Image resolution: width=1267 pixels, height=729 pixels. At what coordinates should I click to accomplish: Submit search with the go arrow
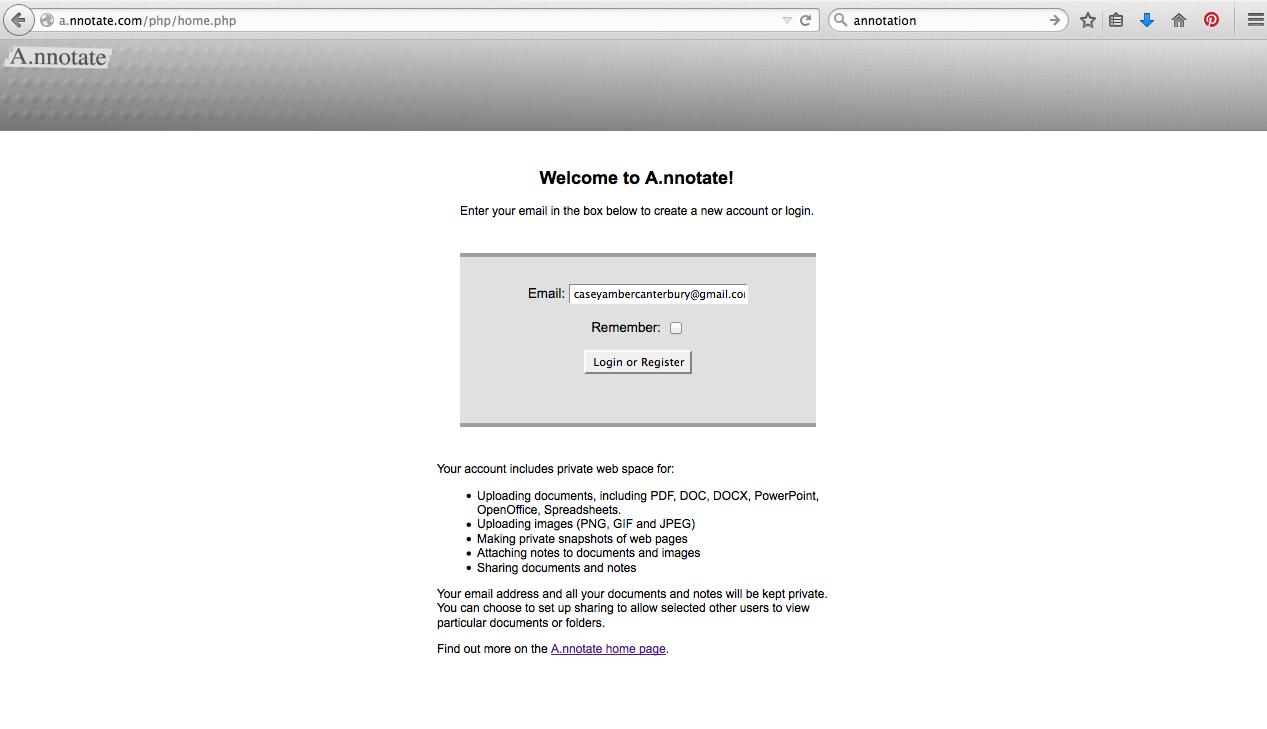coord(1055,20)
